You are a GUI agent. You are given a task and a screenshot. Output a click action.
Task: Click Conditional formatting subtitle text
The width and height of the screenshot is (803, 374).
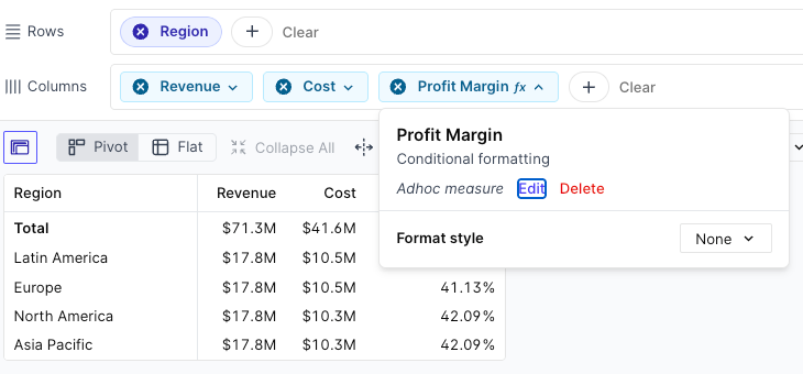[473, 159]
